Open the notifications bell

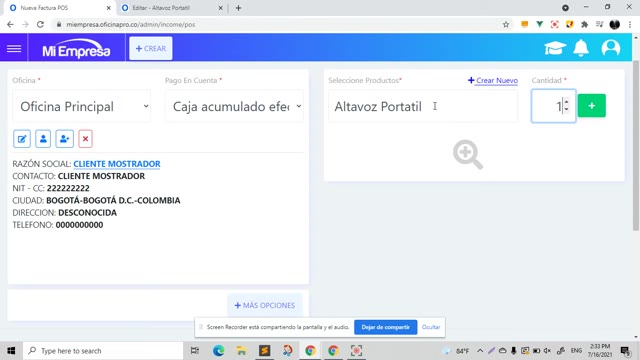click(x=581, y=48)
